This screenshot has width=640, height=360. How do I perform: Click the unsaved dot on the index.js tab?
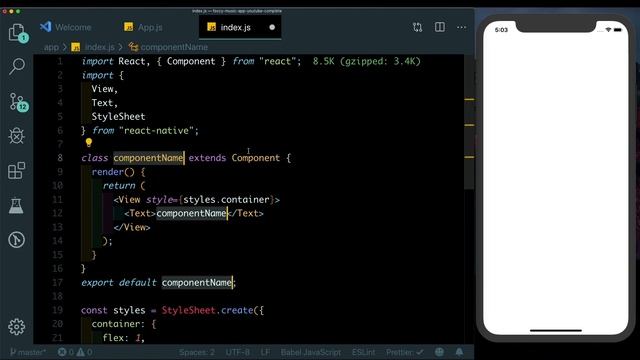click(x=272, y=27)
